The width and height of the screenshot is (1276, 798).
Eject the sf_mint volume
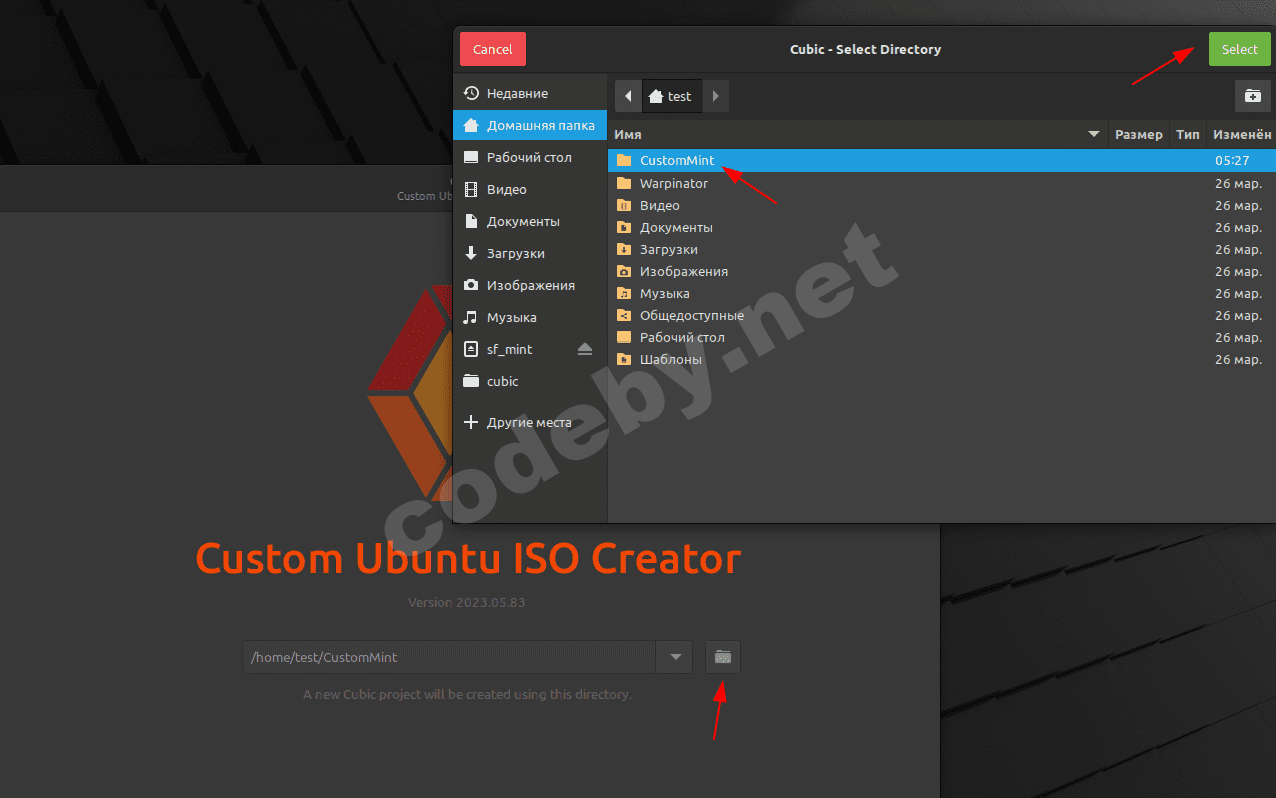[x=585, y=349]
